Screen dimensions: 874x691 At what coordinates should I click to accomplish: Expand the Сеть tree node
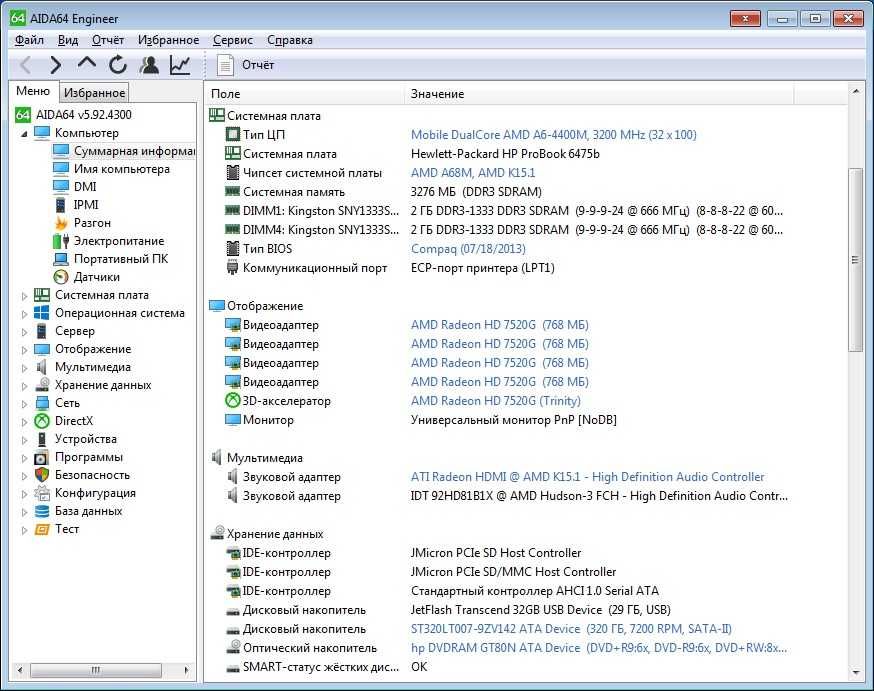(24, 404)
